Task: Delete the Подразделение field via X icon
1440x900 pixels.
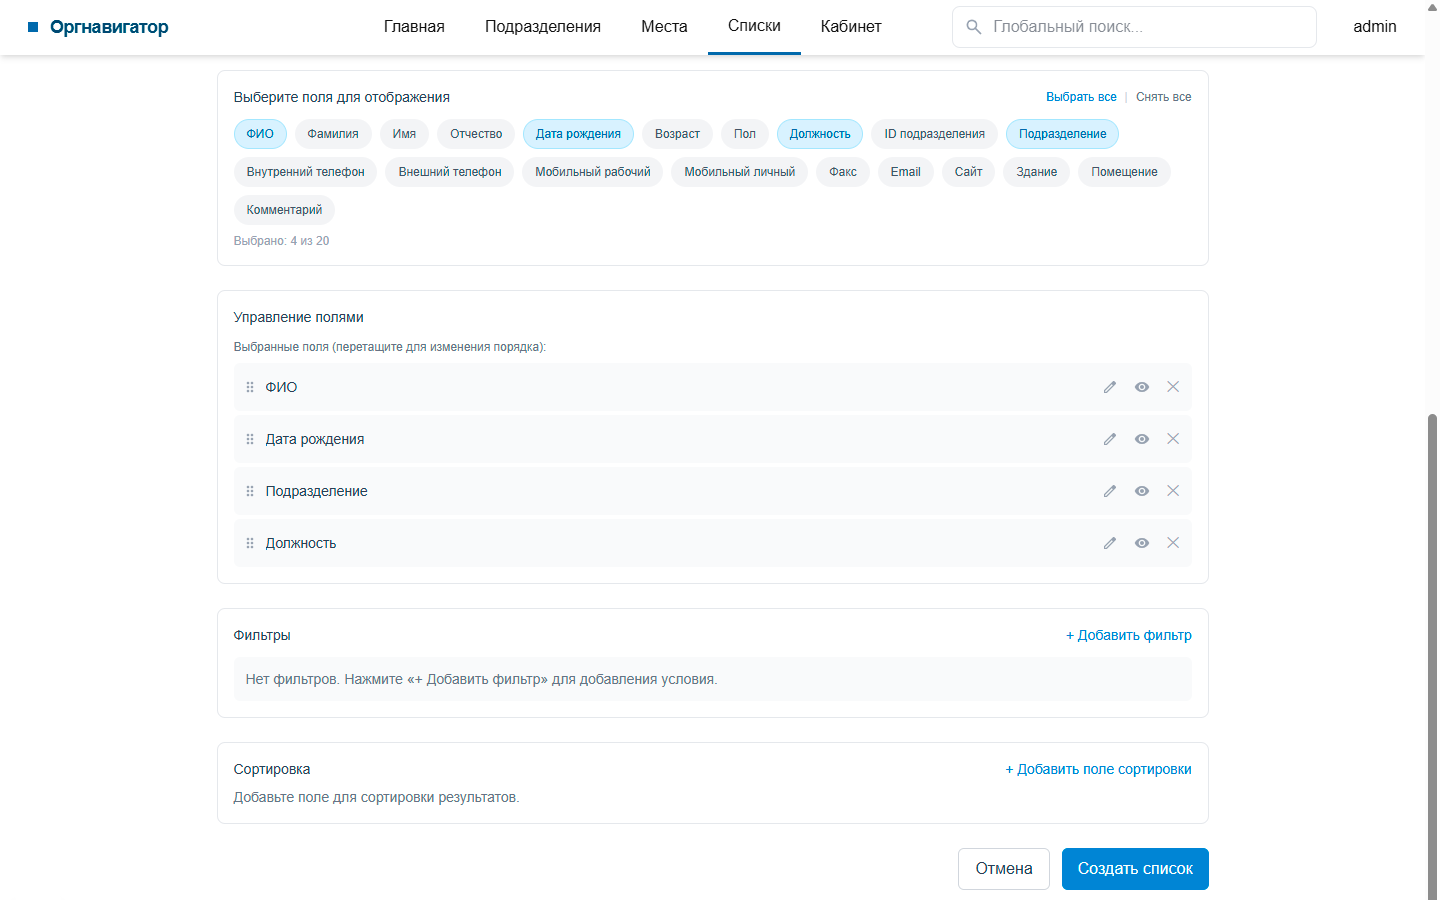Action: click(1173, 491)
